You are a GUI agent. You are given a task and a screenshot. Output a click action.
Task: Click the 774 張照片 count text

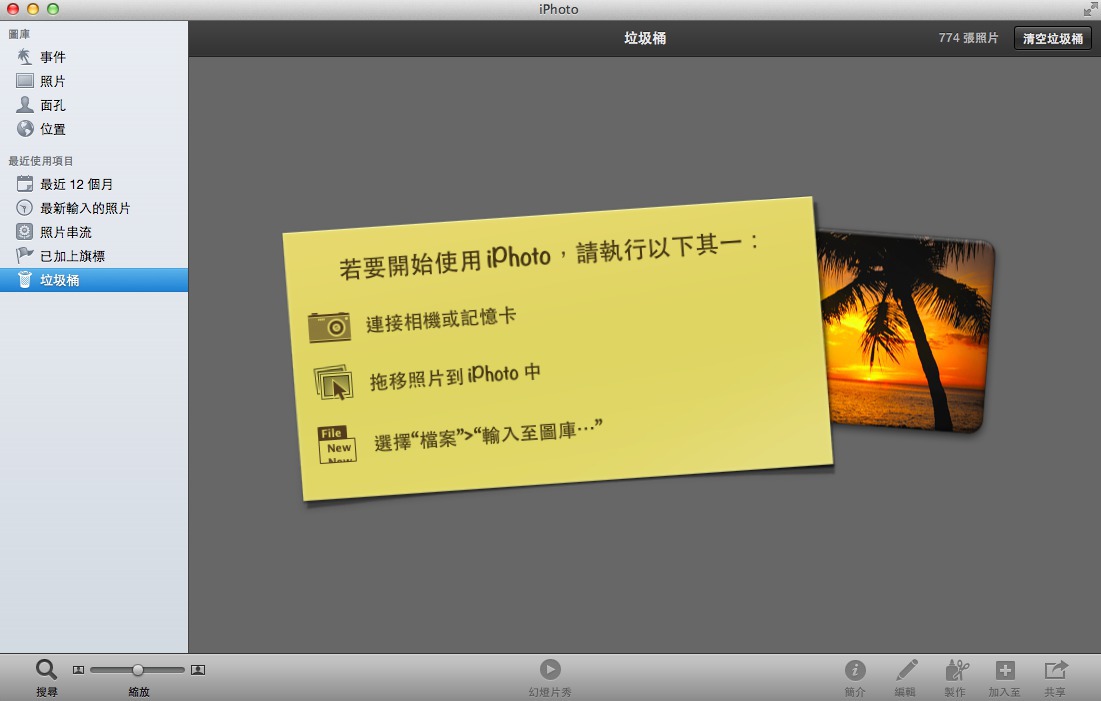coord(968,38)
